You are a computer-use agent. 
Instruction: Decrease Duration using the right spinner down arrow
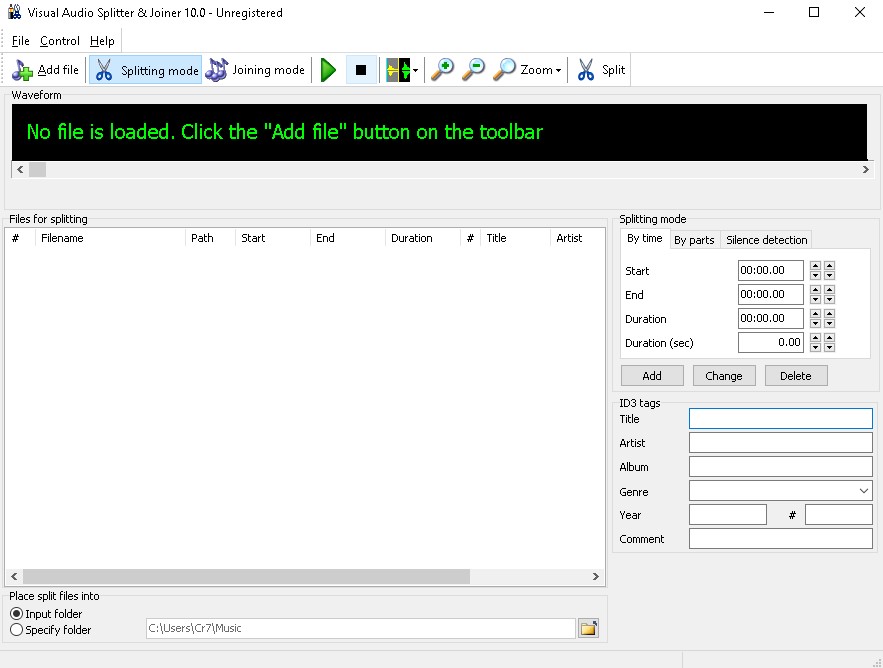point(829,323)
